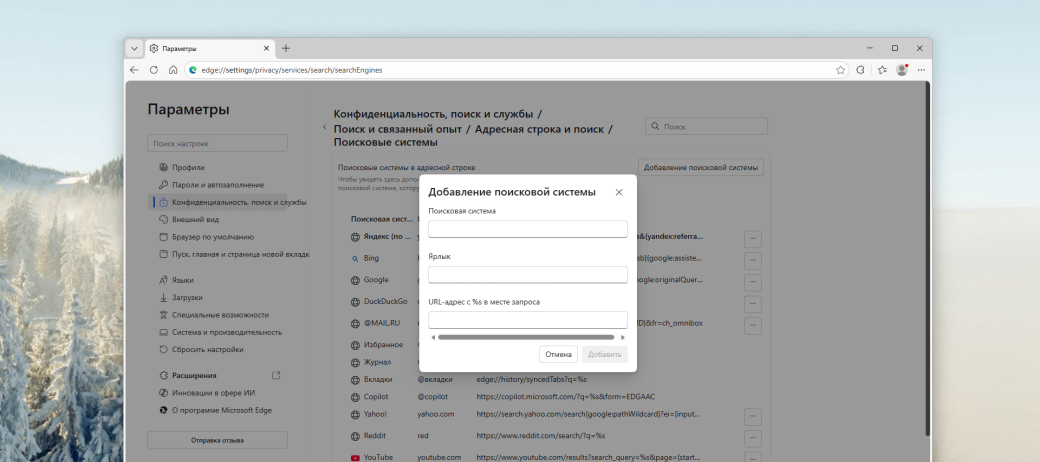Click the browser back arrow icon

pos(135,70)
